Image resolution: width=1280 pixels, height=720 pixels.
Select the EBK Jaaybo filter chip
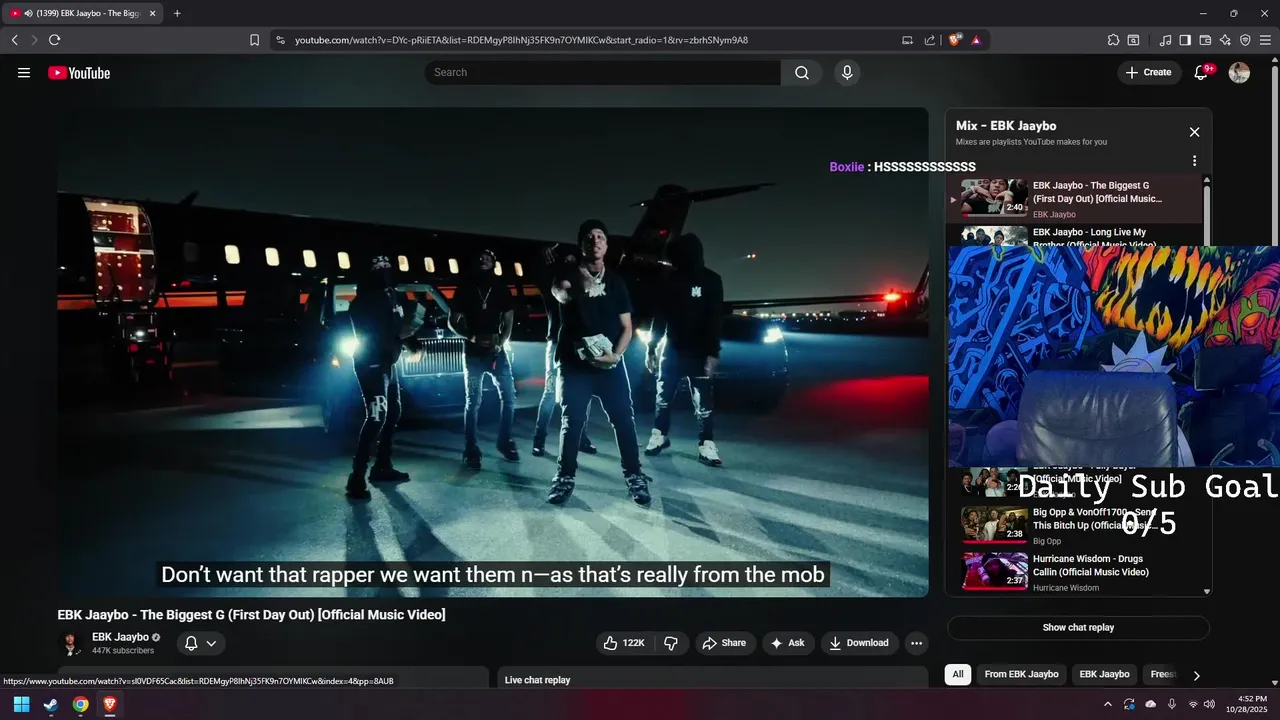1104,674
